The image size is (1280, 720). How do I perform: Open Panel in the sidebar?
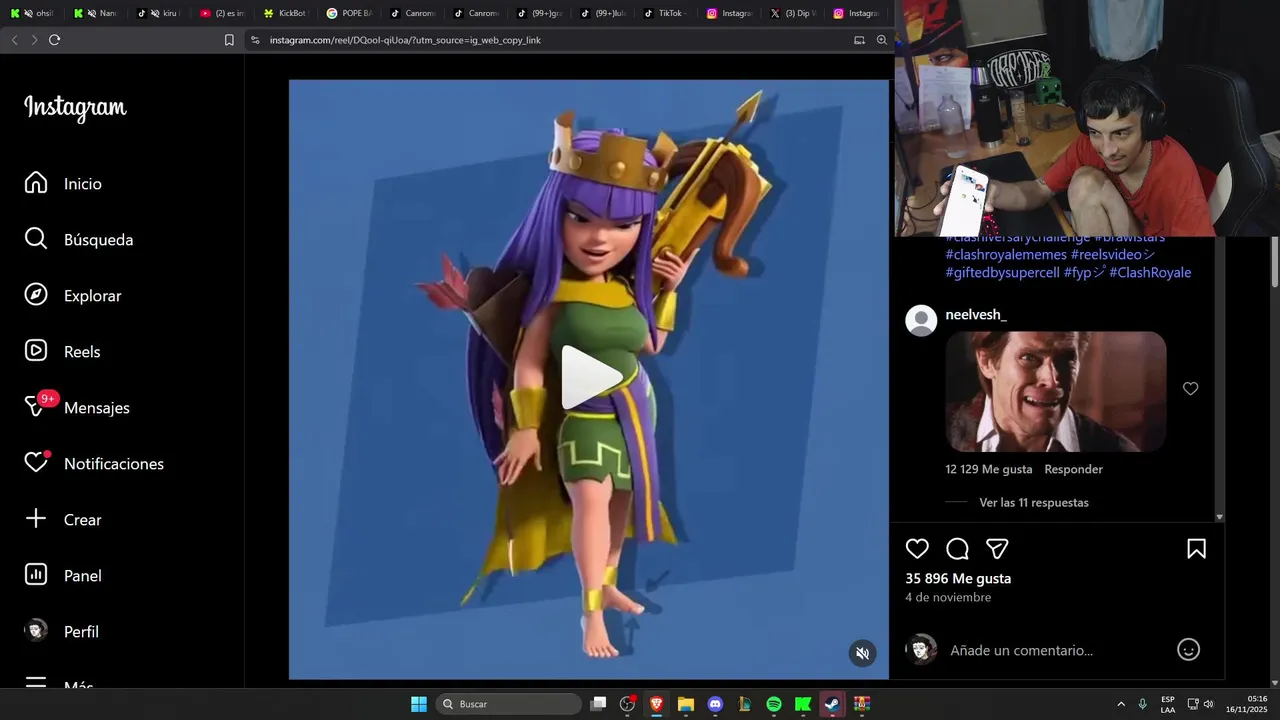pos(63,576)
